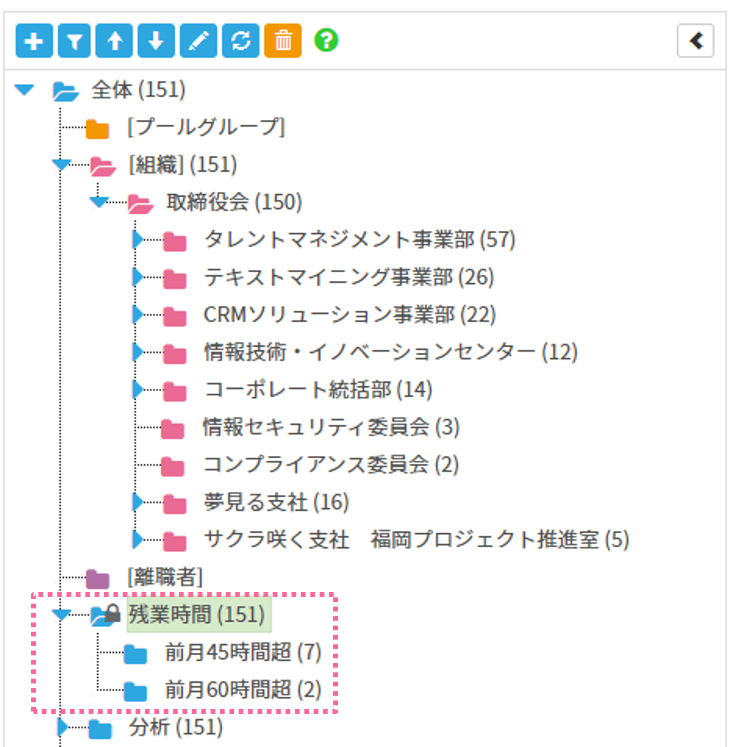Expand 夢見る支社 folder arrow

click(x=138, y=502)
